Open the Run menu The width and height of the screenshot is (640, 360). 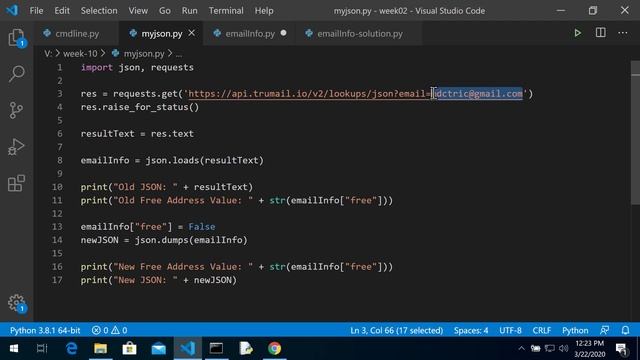pos(189,11)
